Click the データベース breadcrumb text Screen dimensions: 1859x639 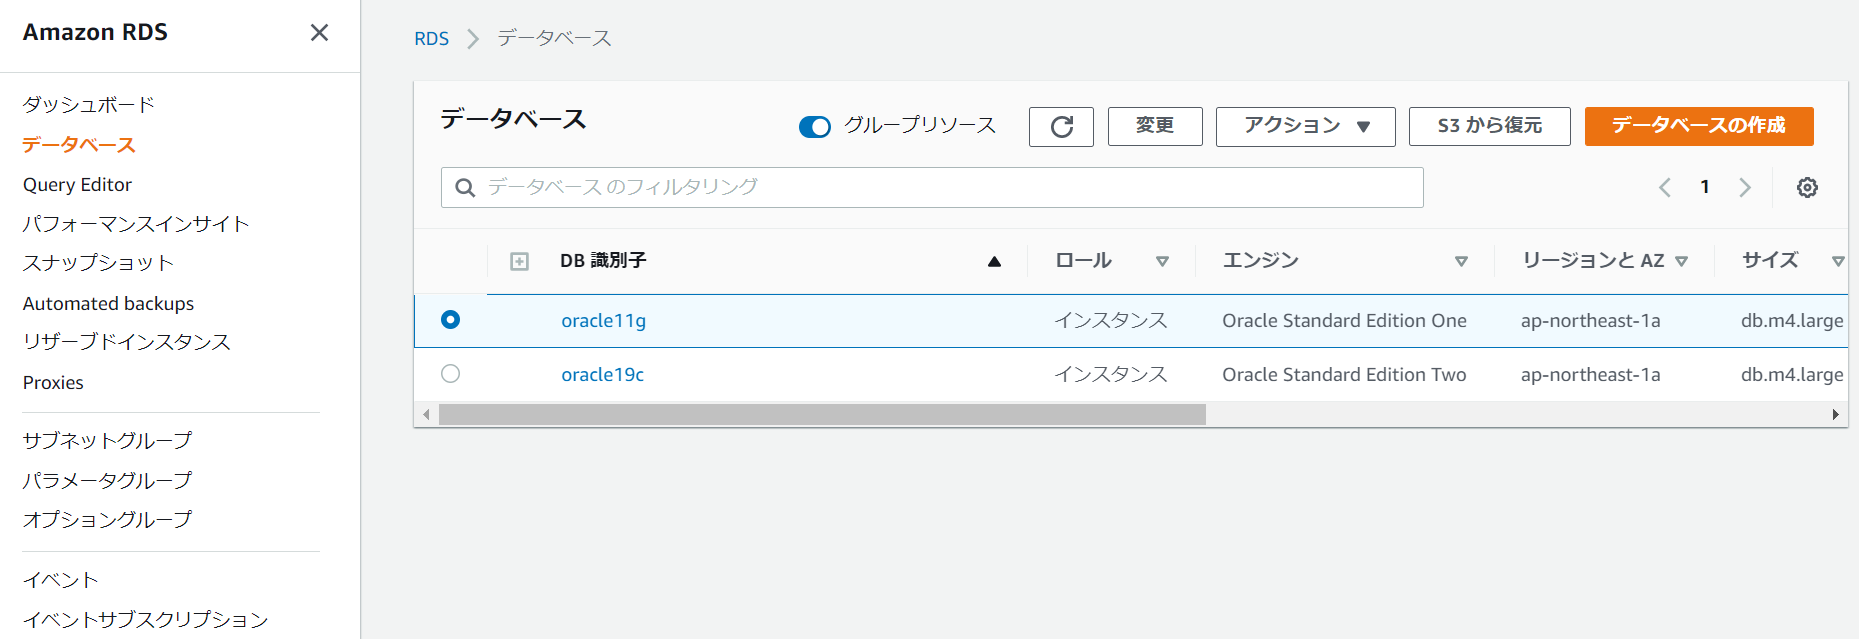[555, 39]
